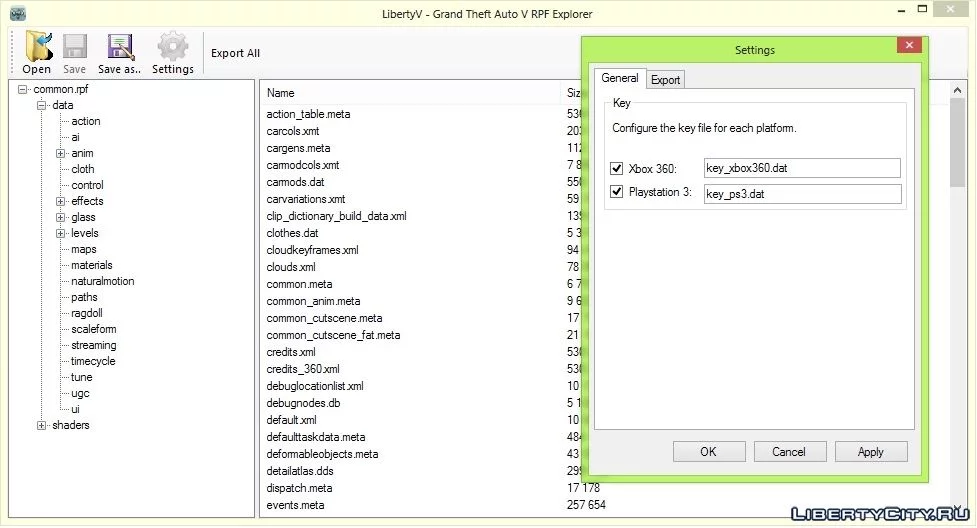Click the Open folder icon

[x=37, y=46]
